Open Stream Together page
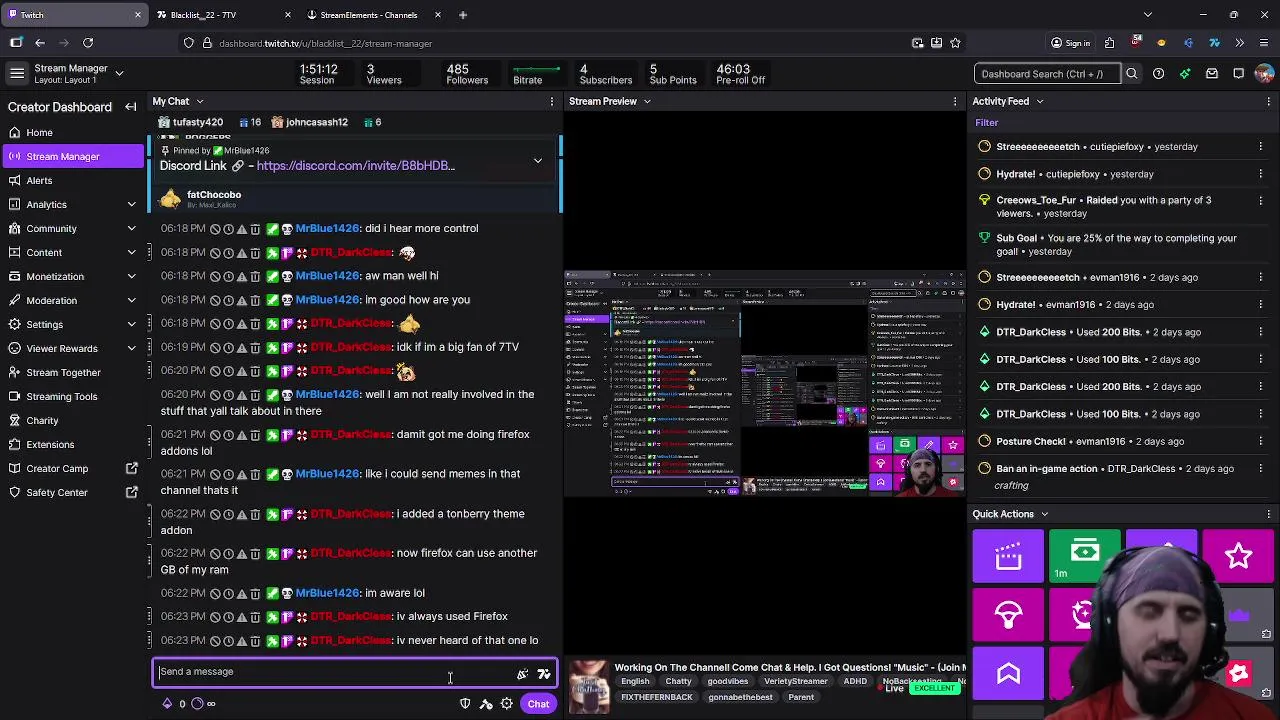Screen dimensions: 1280x720 72,372
